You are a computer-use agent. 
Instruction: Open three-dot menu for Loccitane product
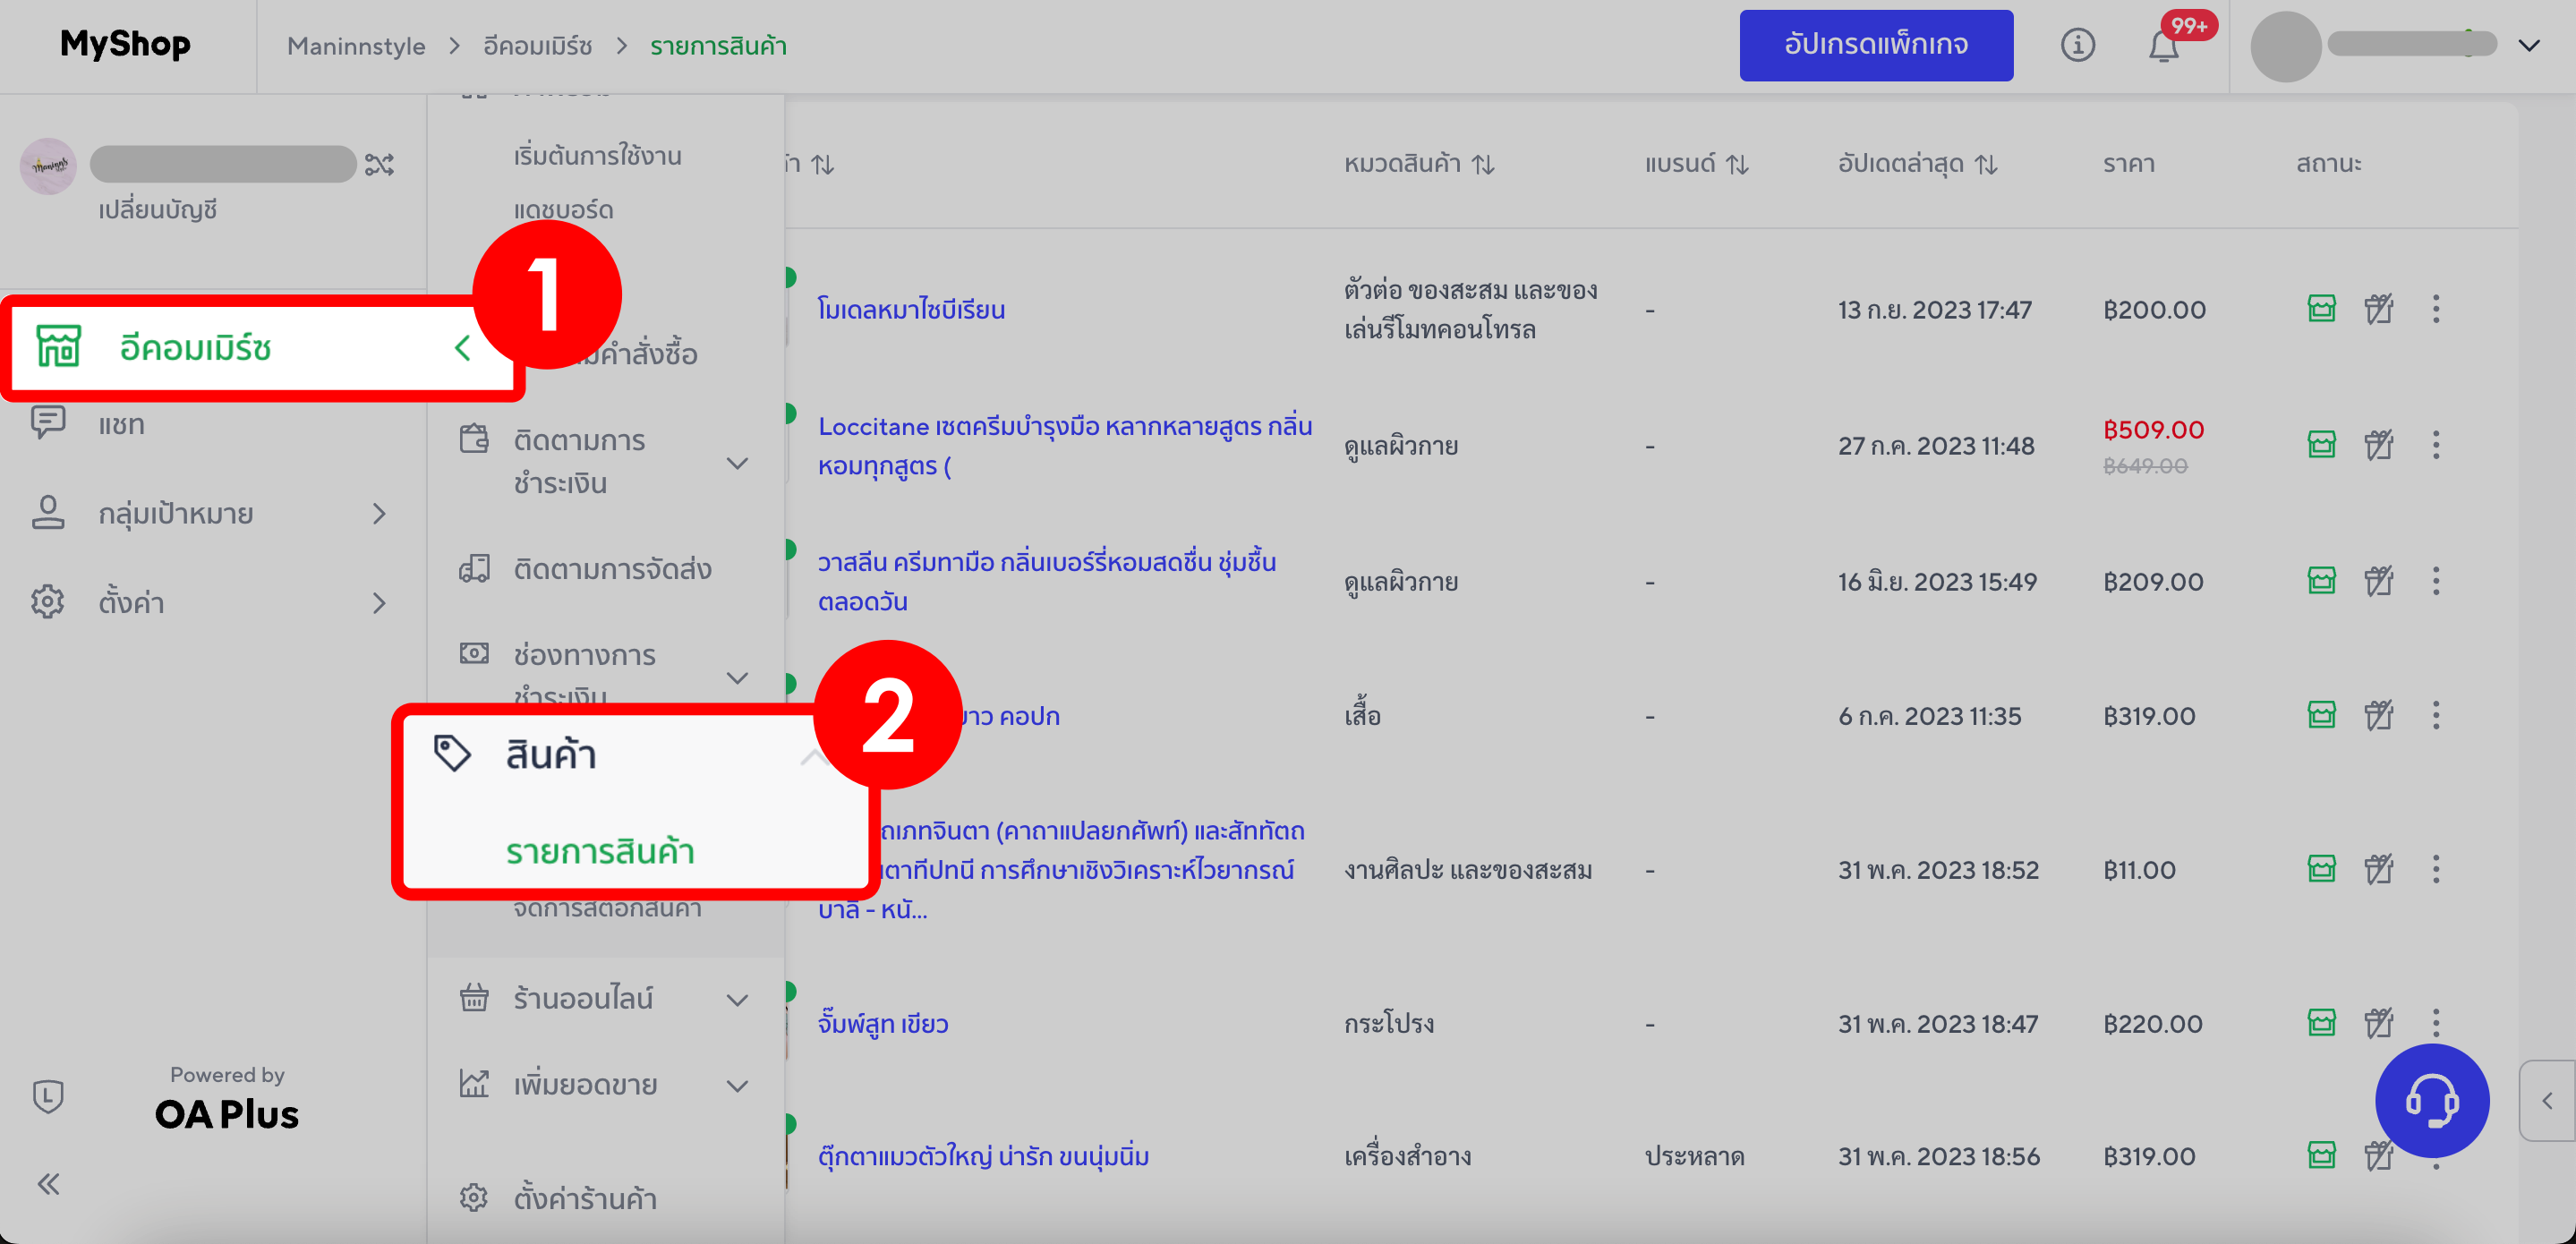pyautogui.click(x=2436, y=445)
